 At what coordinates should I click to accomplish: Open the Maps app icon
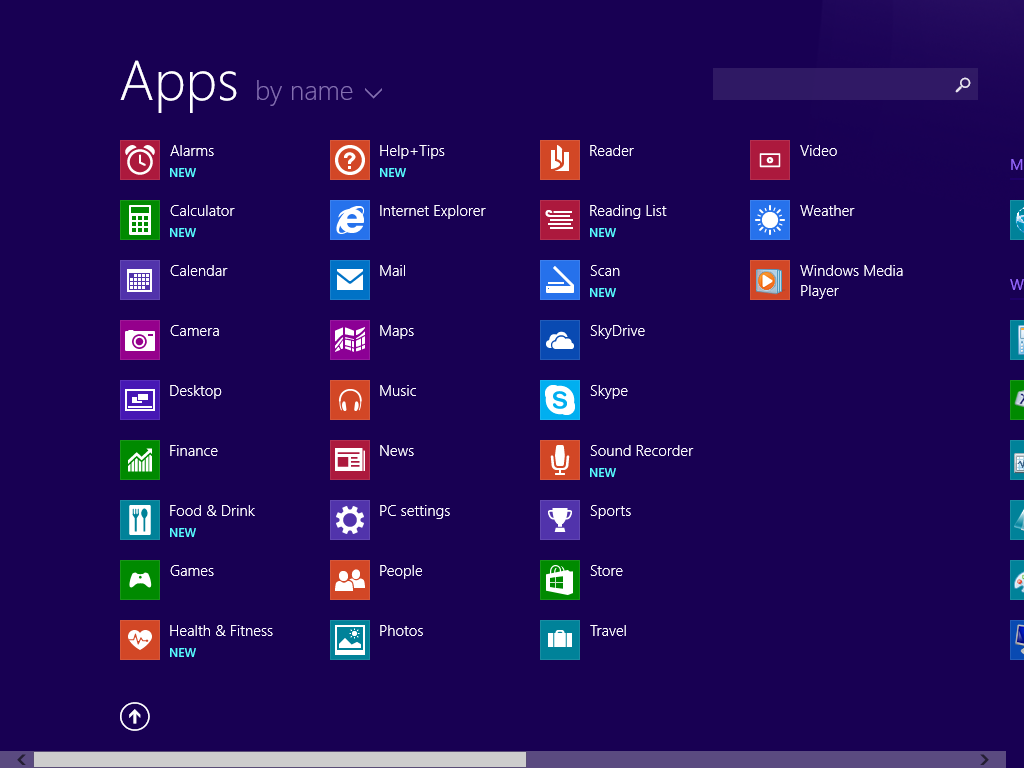coord(350,340)
